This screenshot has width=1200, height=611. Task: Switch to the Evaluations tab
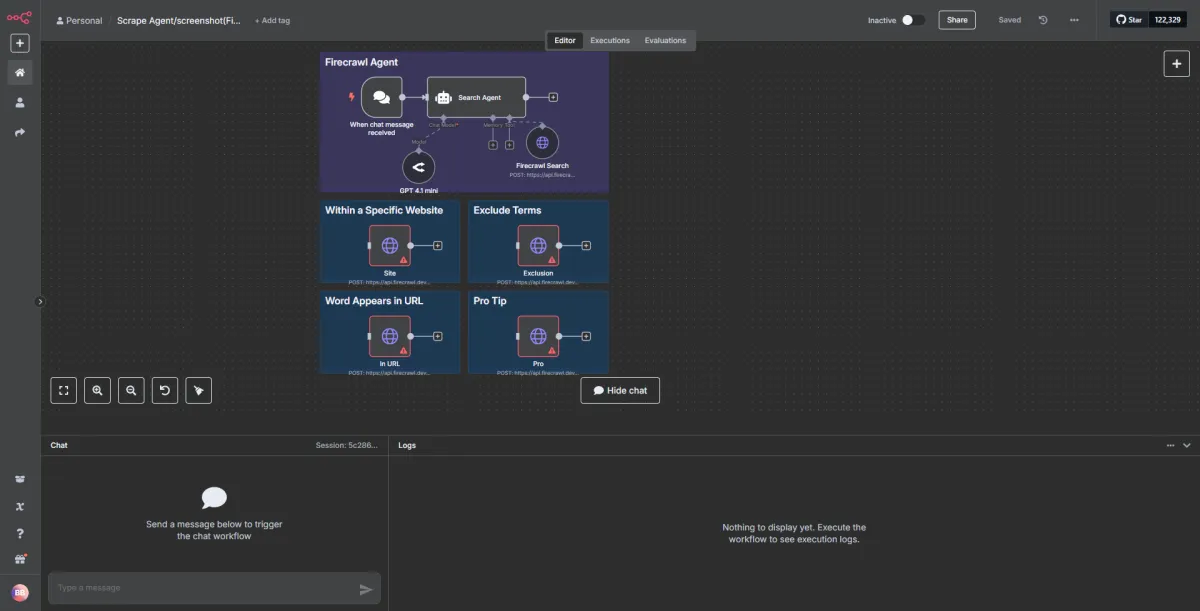665,40
